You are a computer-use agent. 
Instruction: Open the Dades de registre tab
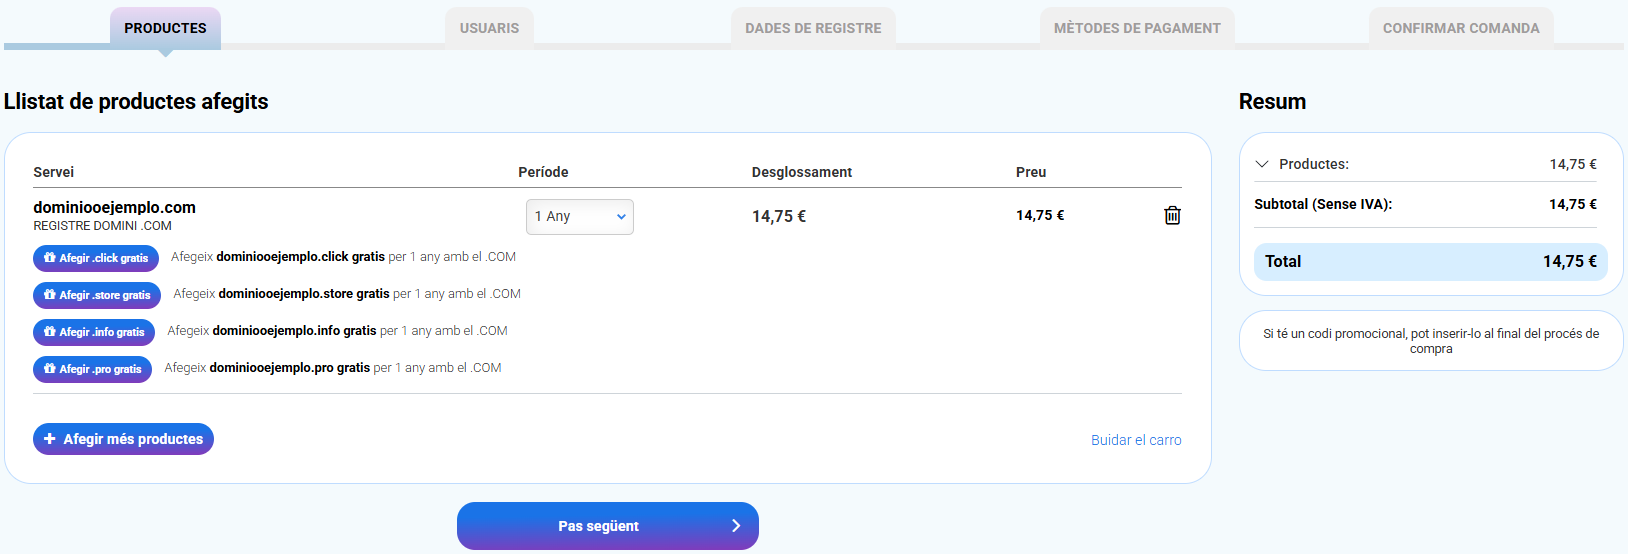coord(813,28)
